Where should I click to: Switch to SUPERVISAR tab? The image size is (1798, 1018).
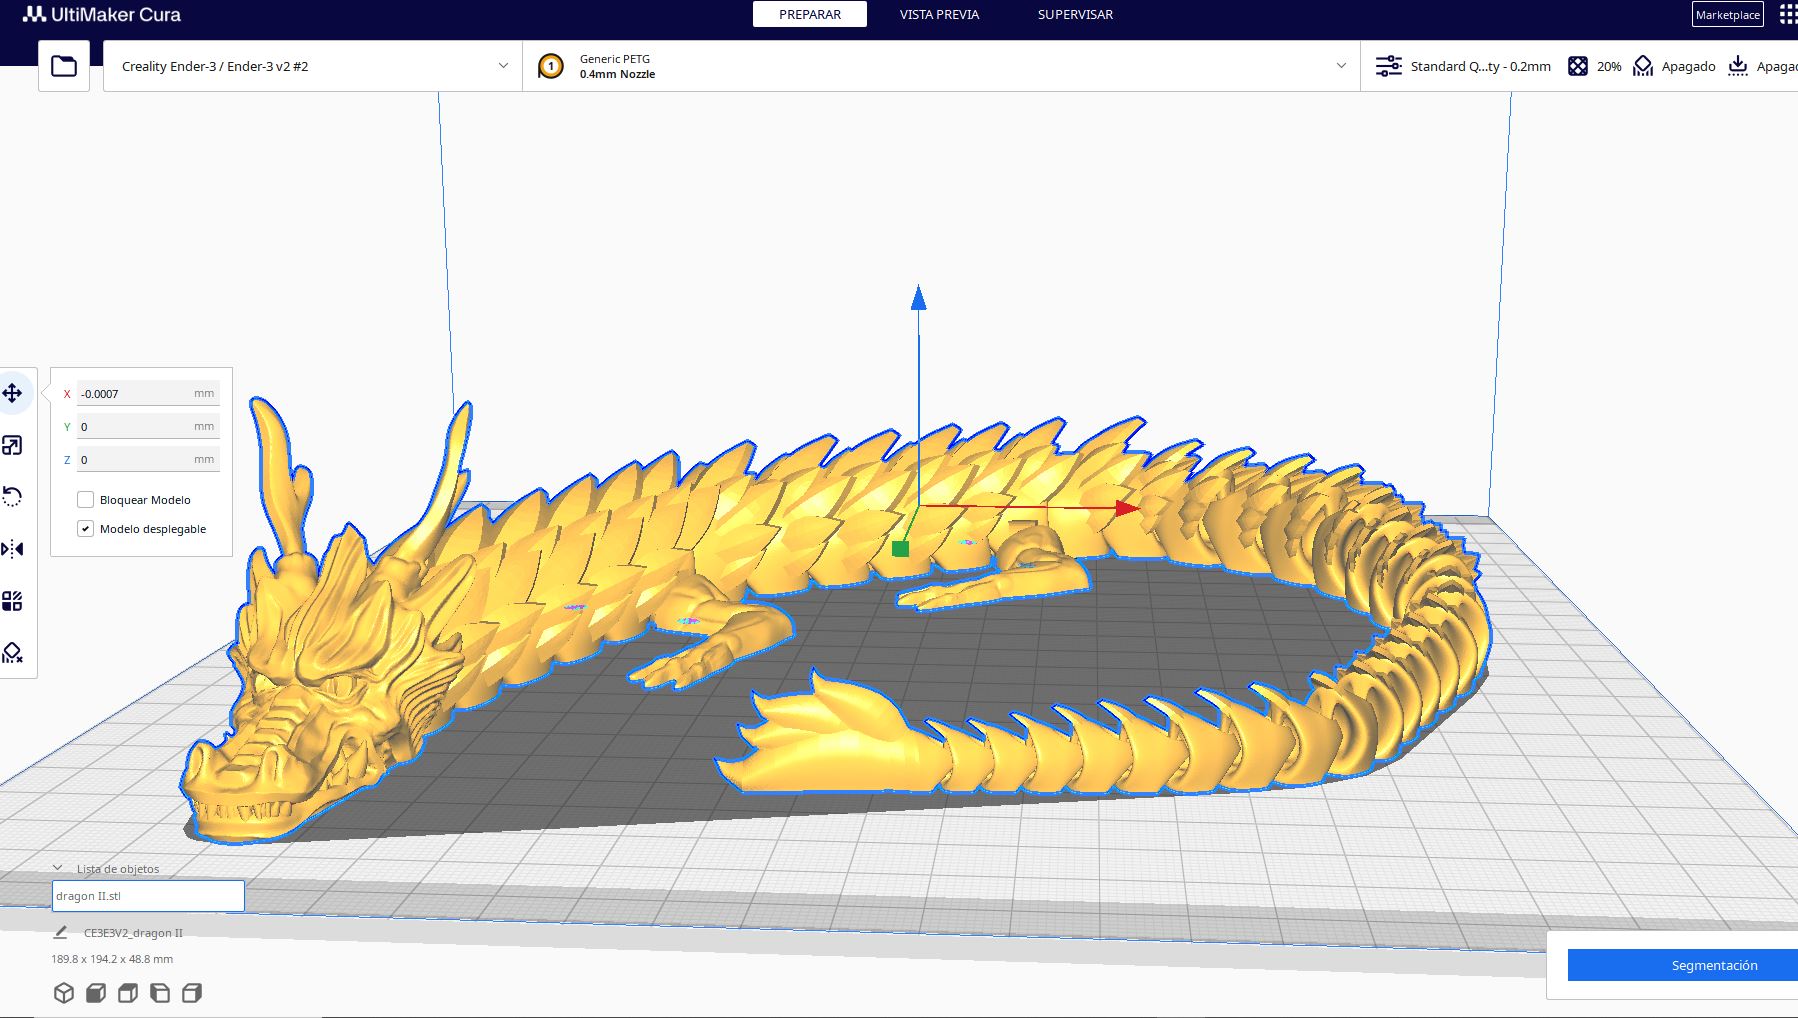1075,14
